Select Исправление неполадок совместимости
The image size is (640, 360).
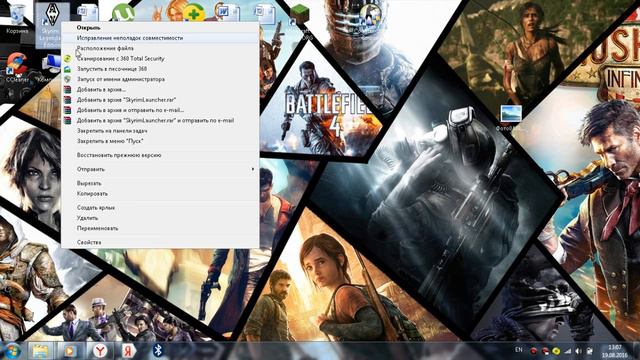pyautogui.click(x=160, y=38)
